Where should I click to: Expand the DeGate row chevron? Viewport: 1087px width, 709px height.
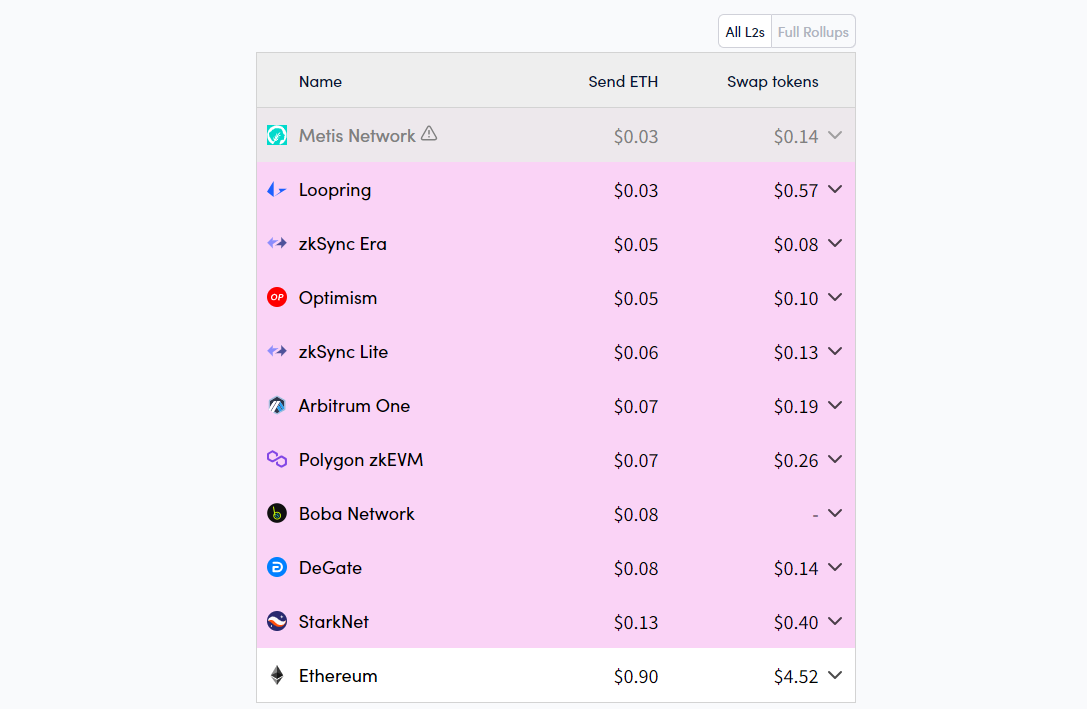coord(835,568)
